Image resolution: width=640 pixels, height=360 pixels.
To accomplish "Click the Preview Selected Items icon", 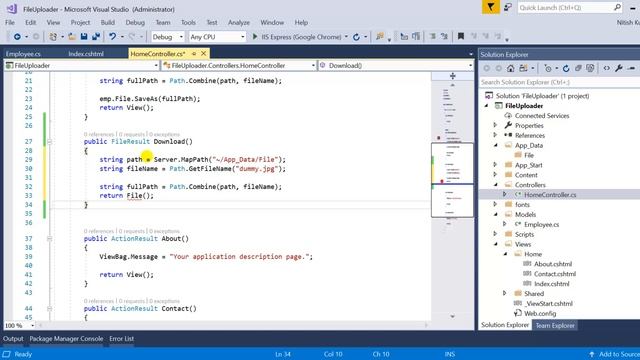I will [632, 68].
